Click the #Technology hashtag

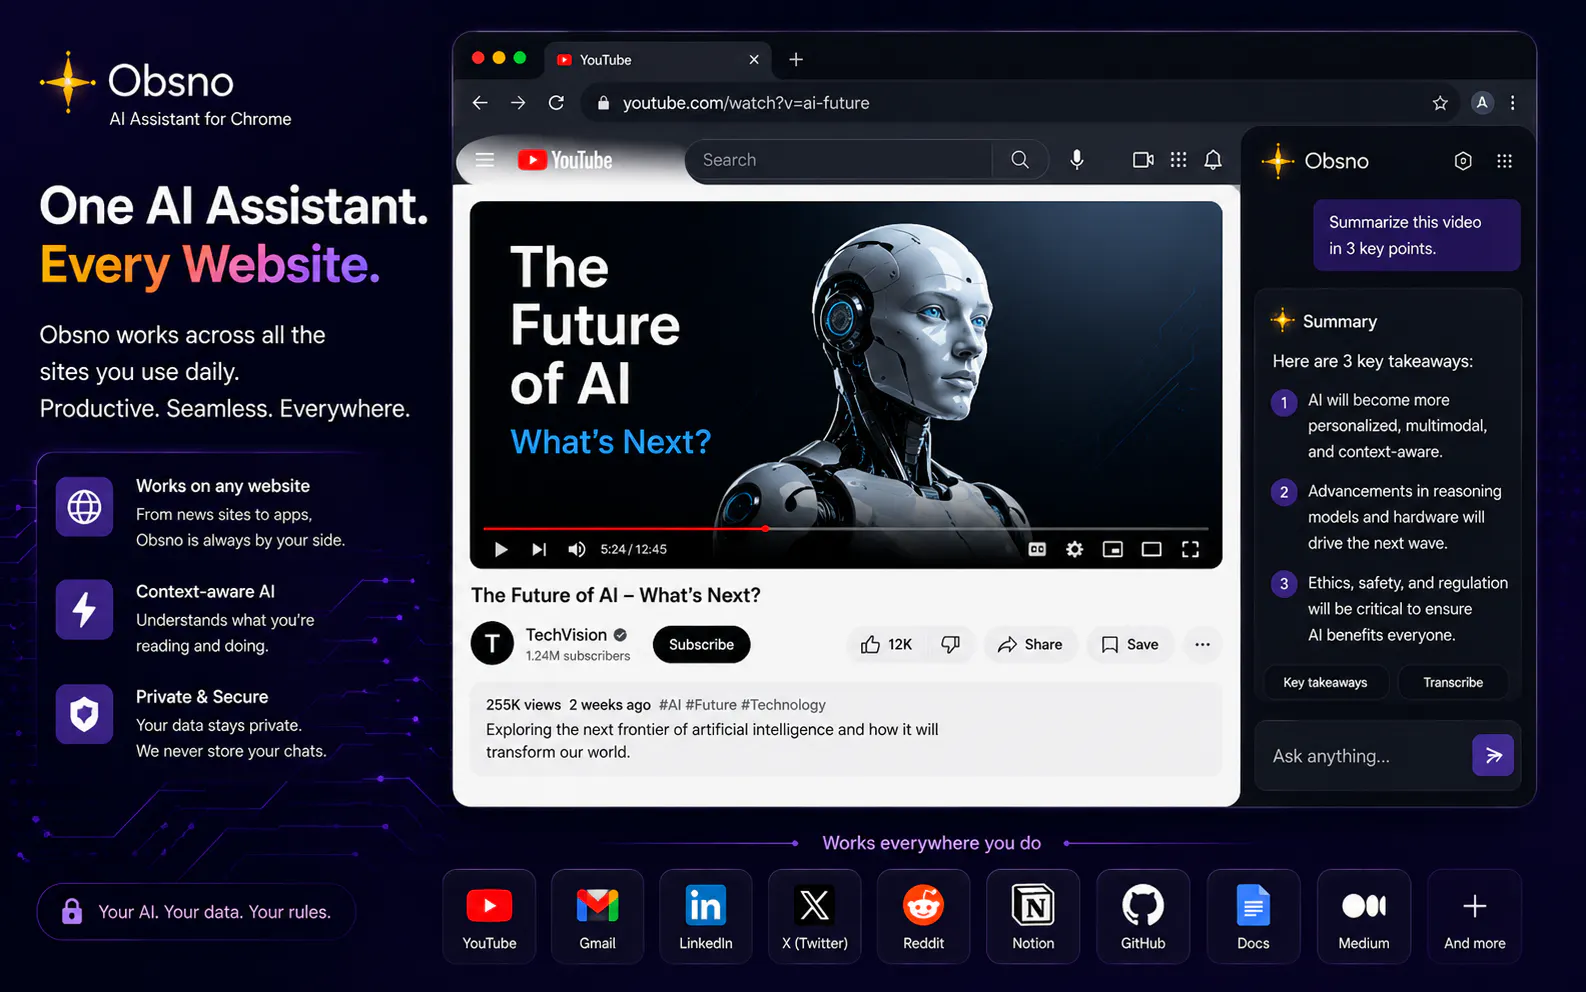point(783,705)
